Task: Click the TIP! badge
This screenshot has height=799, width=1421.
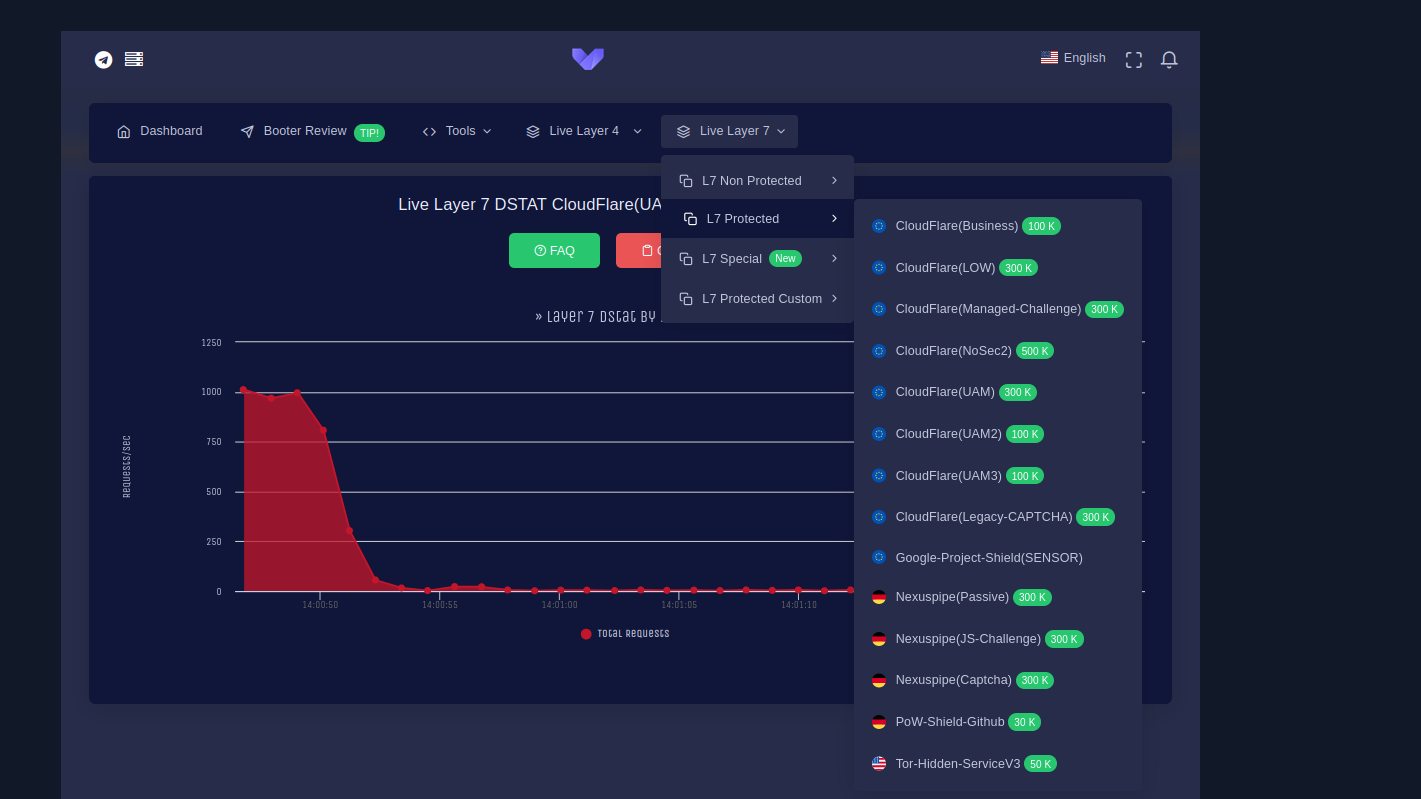Action: [369, 132]
